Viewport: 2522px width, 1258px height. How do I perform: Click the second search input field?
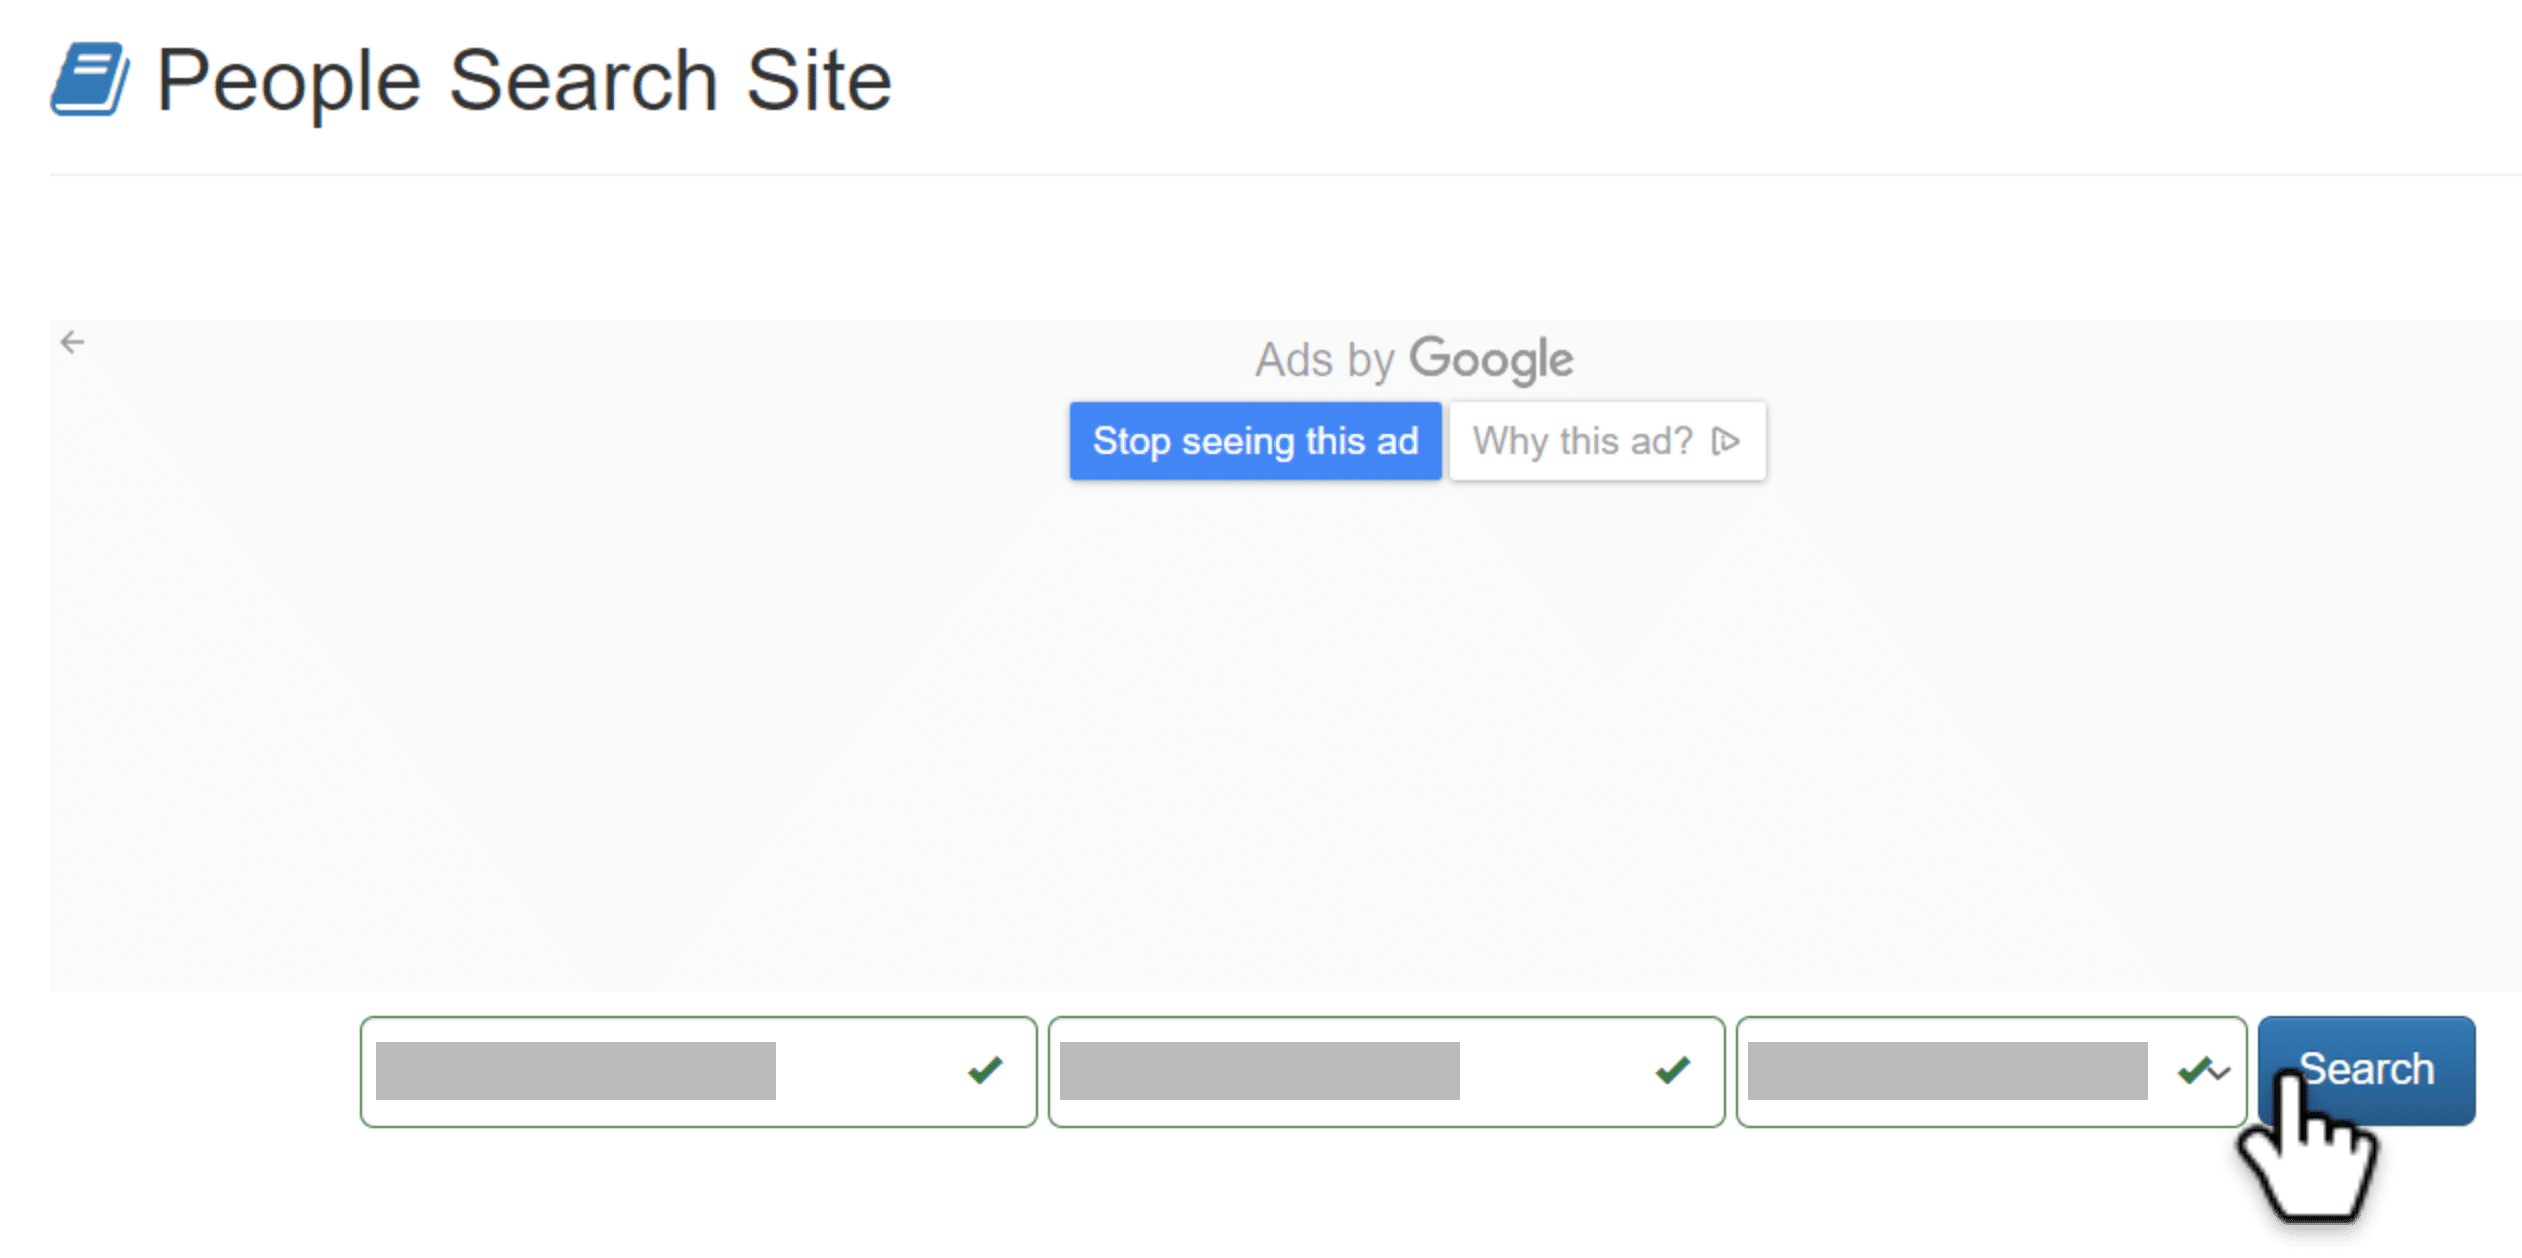click(1386, 1072)
